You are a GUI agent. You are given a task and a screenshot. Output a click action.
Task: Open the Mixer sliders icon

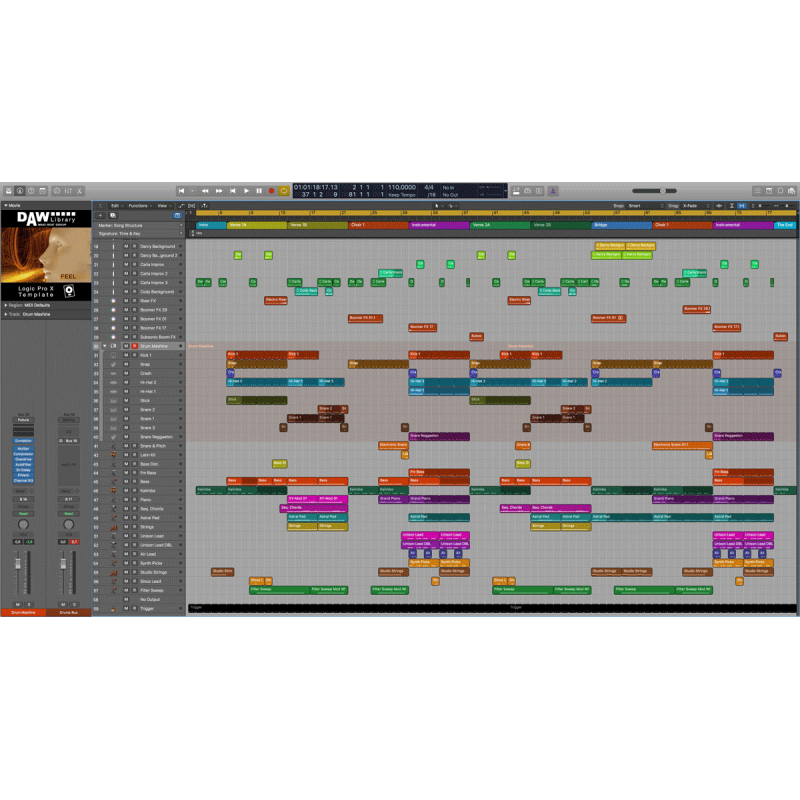pyautogui.click(x=68, y=191)
